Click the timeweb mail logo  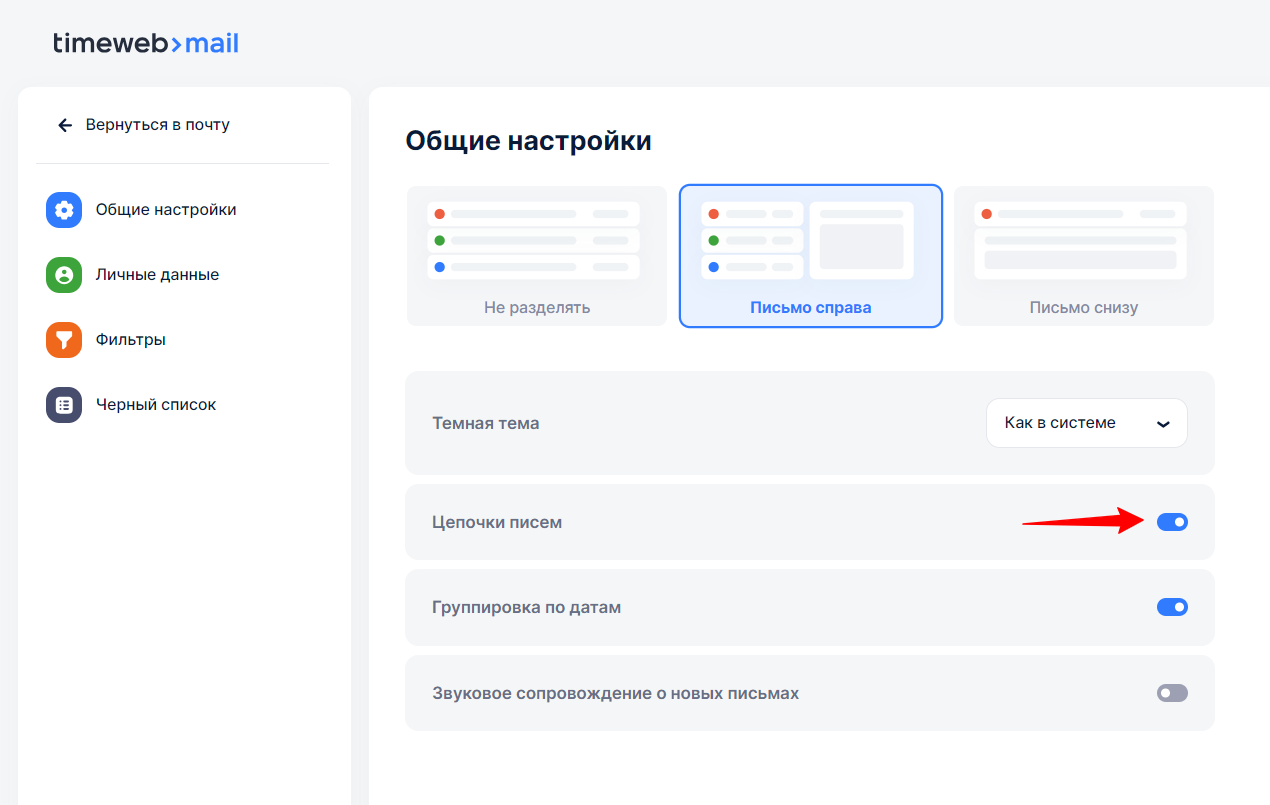[x=146, y=43]
